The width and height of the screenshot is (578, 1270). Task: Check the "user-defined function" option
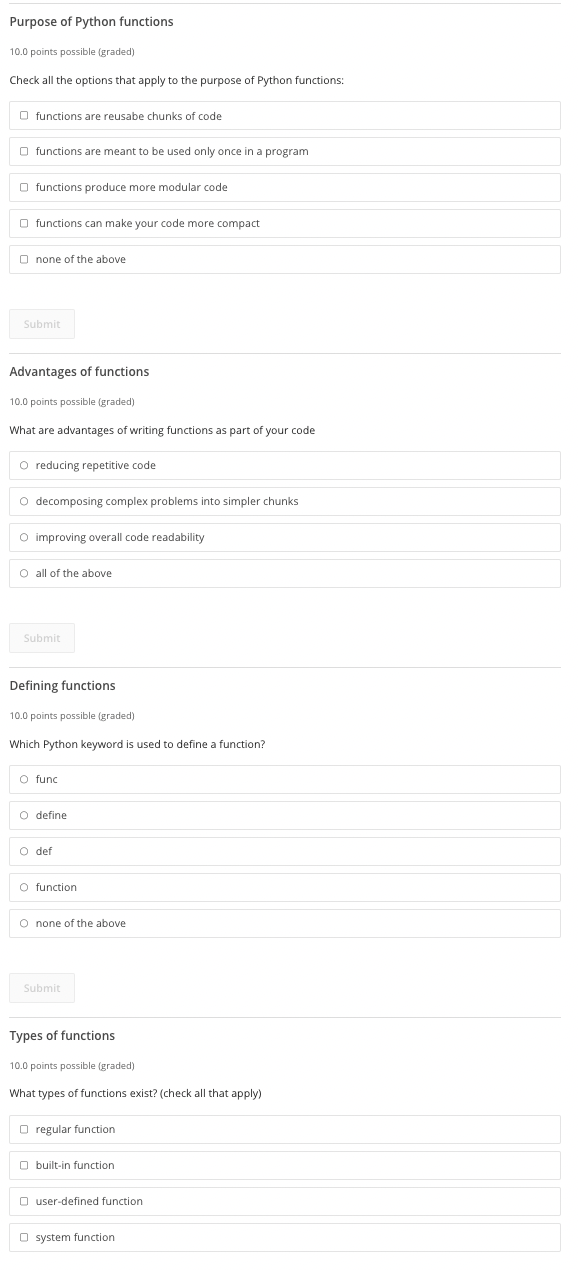tap(24, 1201)
